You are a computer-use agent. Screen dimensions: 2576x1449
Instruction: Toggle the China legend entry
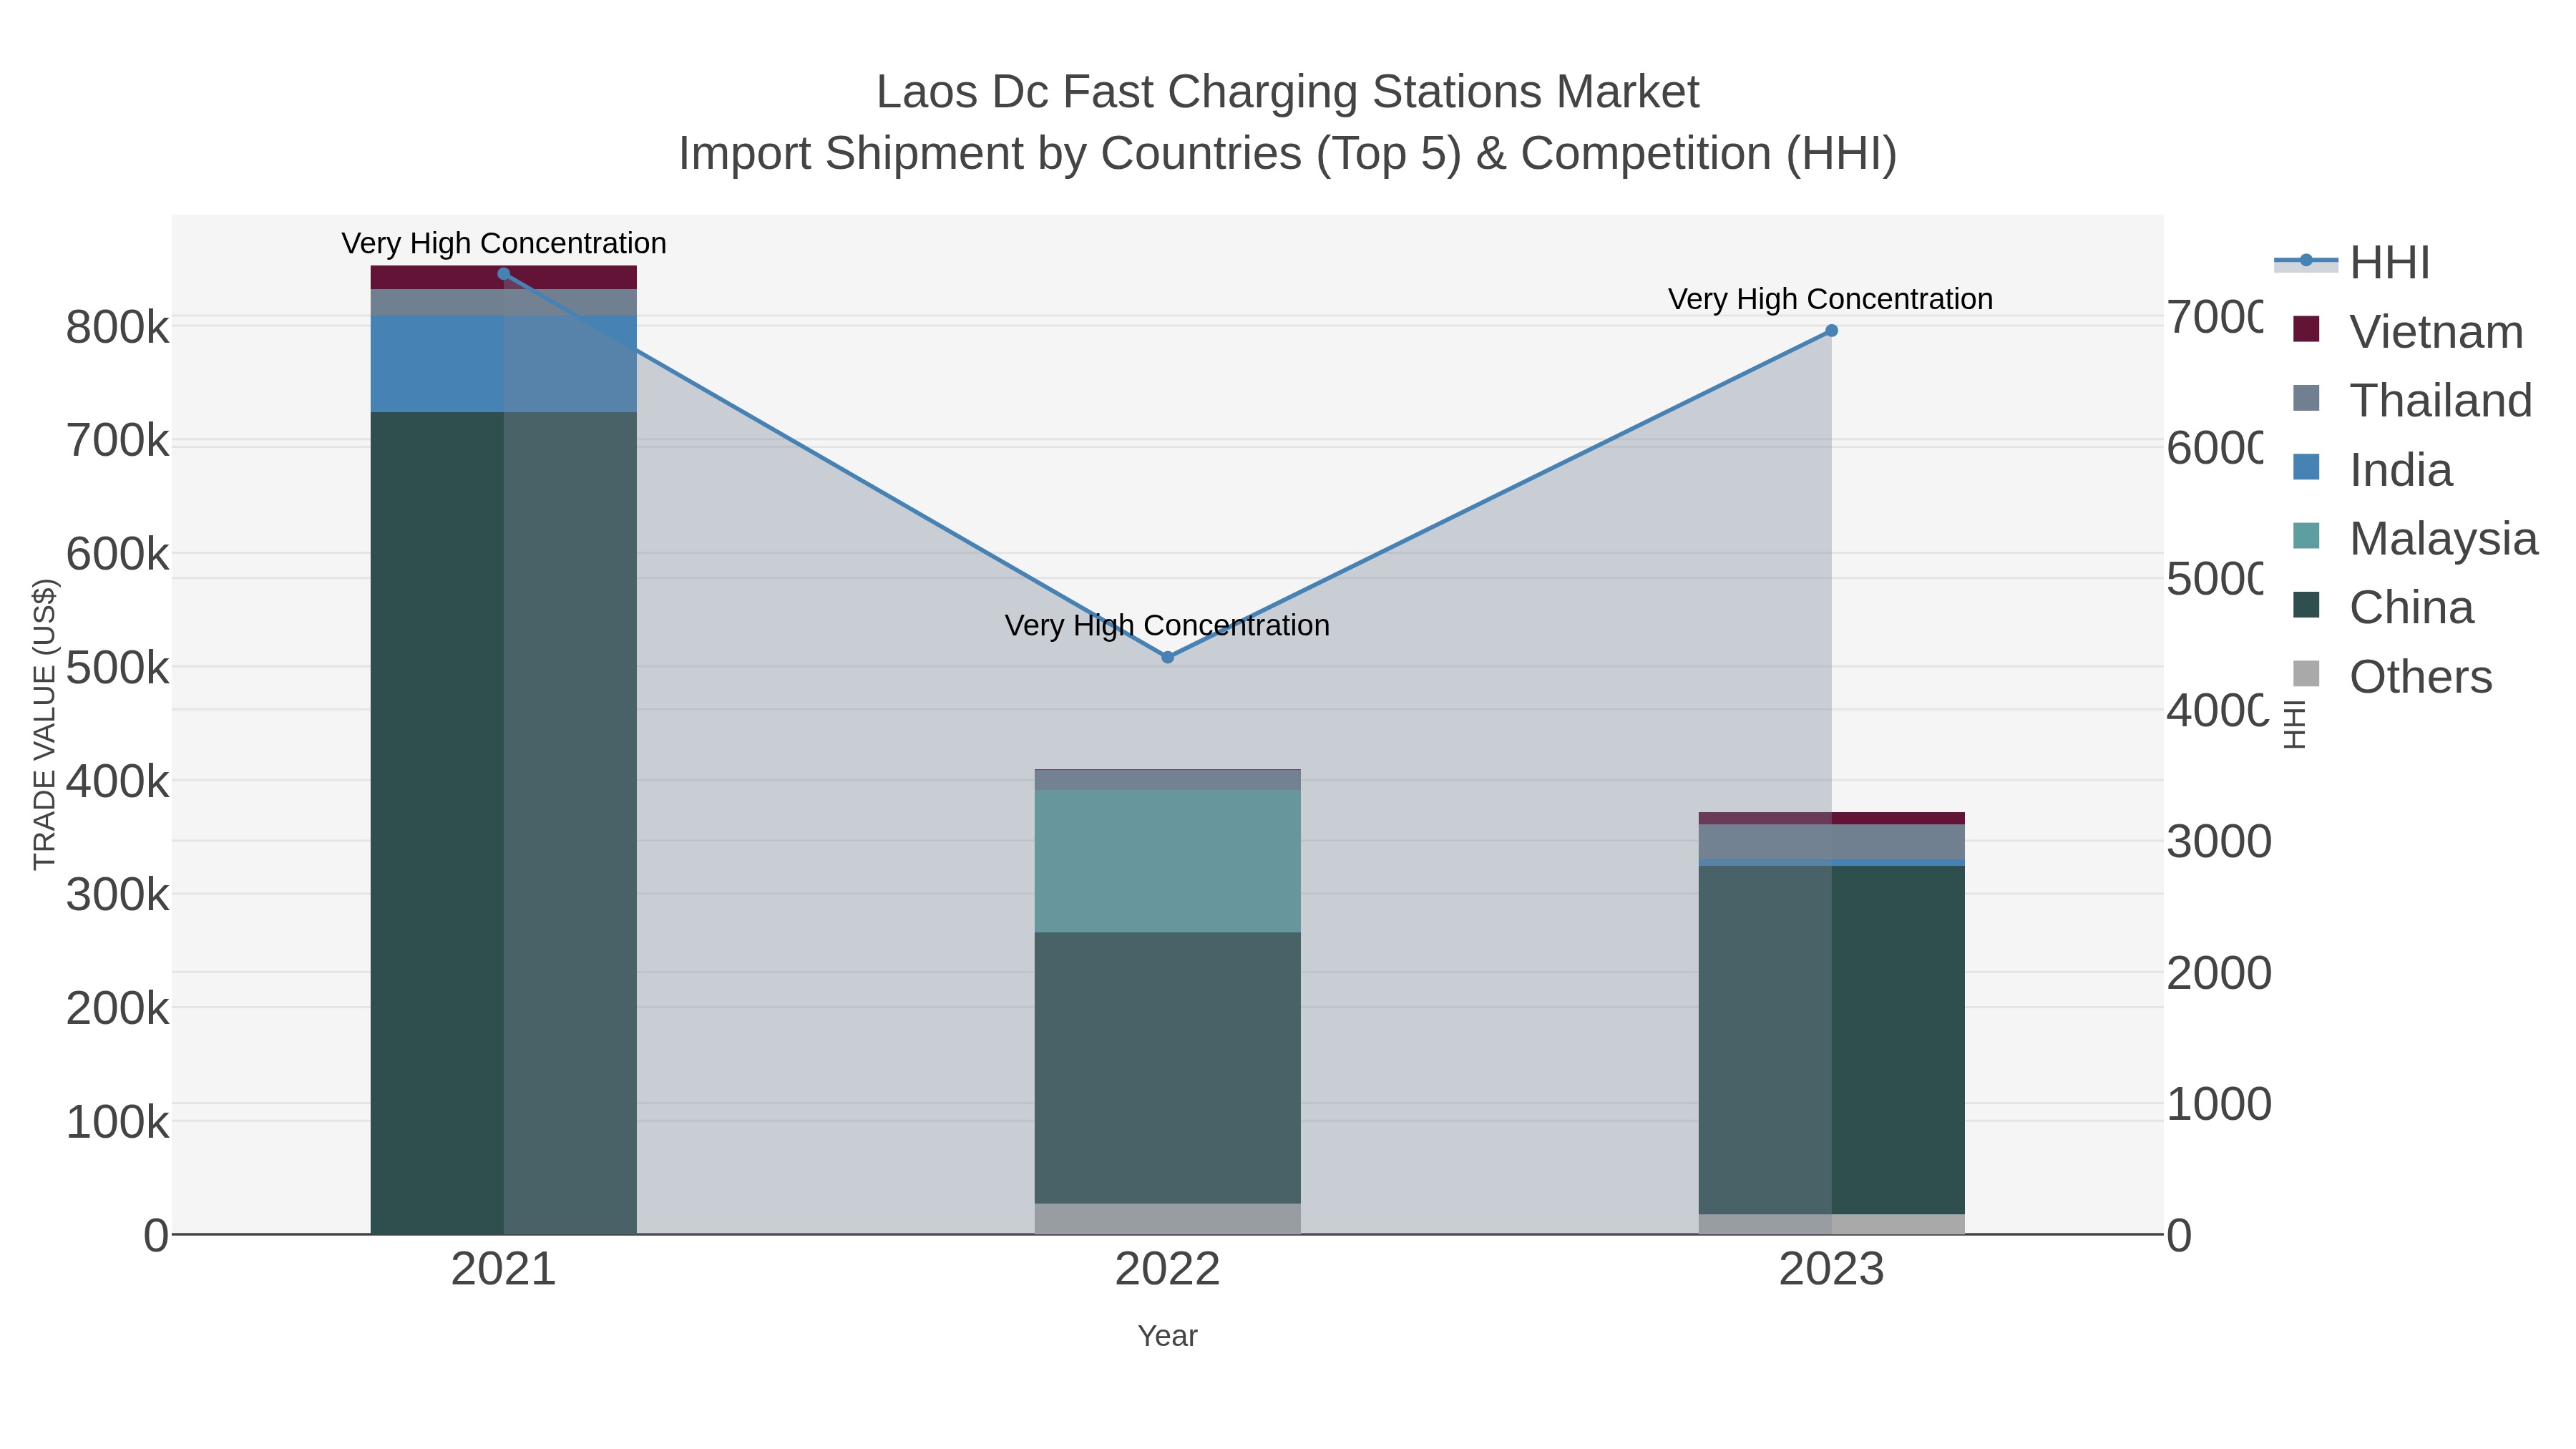click(2383, 607)
